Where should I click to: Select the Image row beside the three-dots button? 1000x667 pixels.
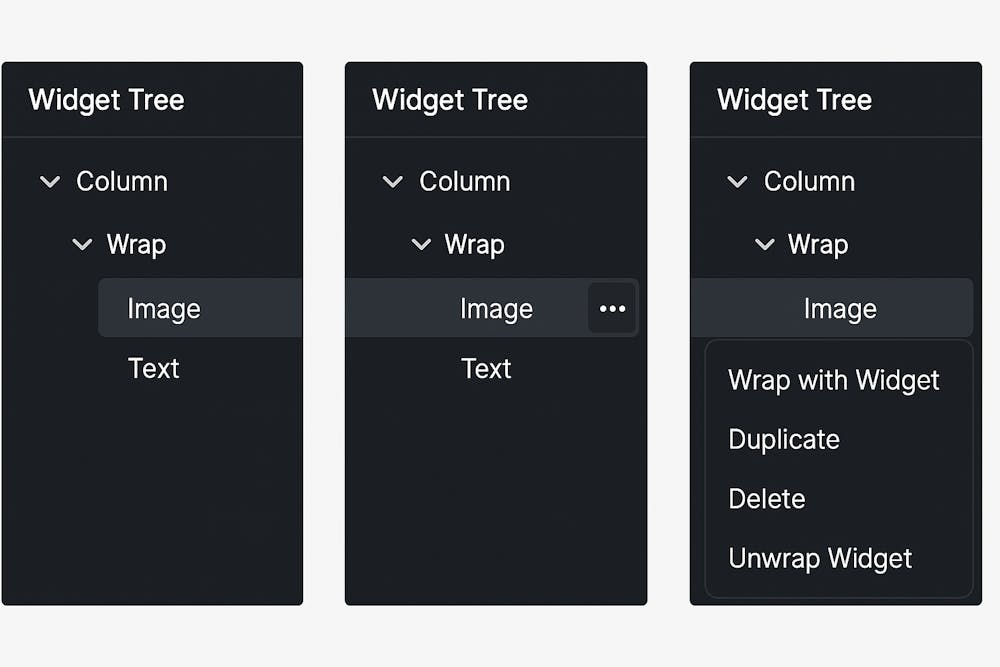click(496, 309)
